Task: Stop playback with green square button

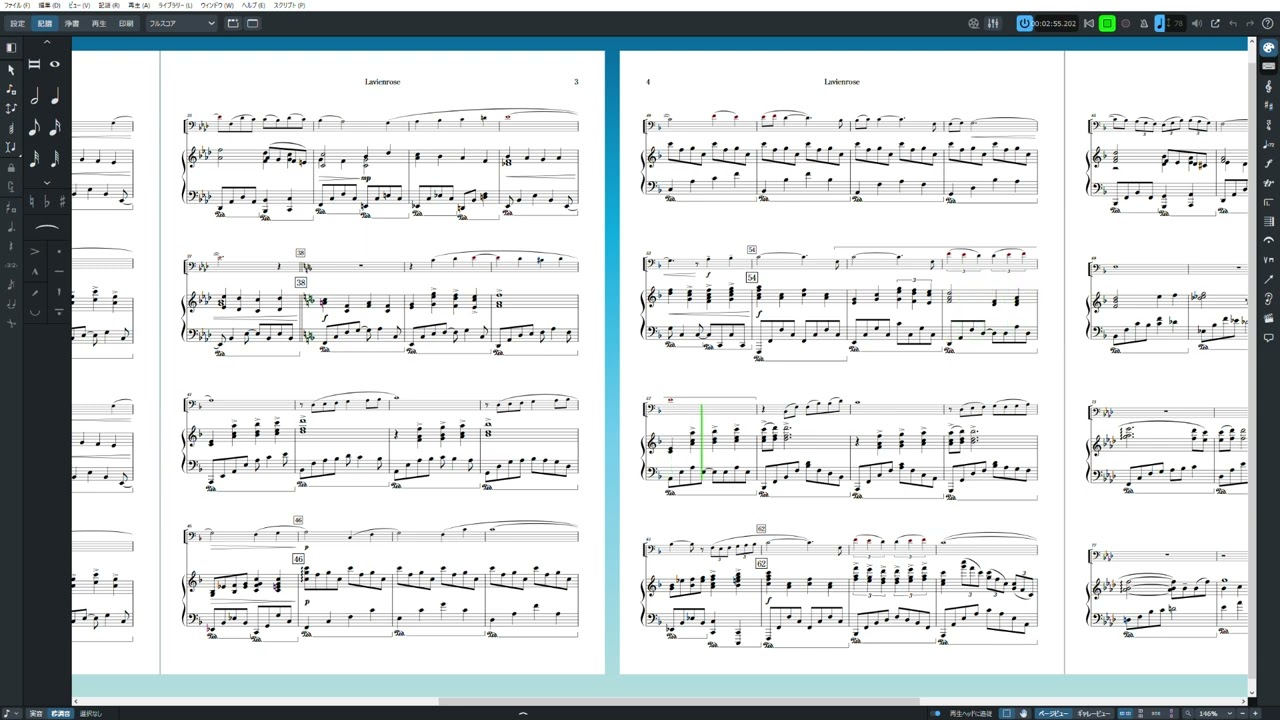Action: pyautogui.click(x=1107, y=23)
